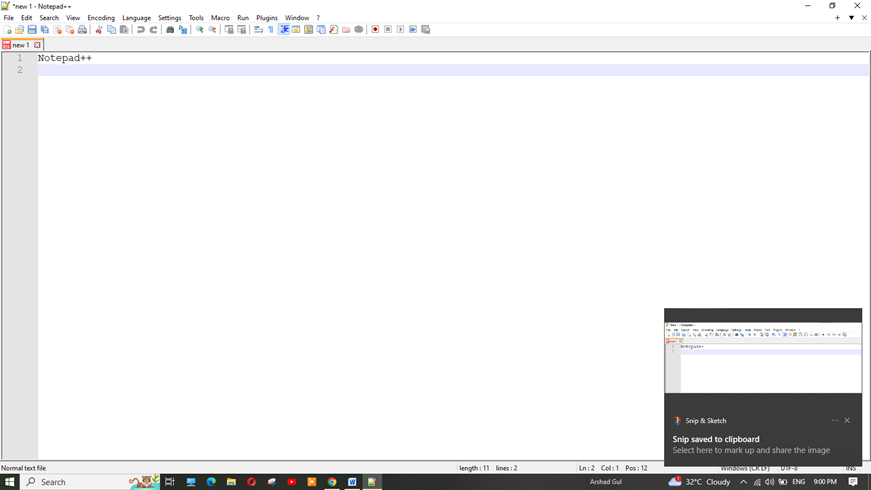Click the User Defined Language icon
Image resolution: width=871 pixels, height=490 pixels.
(x=296, y=29)
